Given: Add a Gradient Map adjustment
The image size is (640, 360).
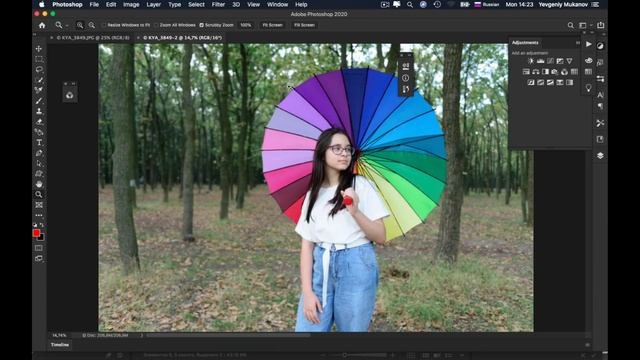Looking at the screenshot, I should click(x=569, y=82).
